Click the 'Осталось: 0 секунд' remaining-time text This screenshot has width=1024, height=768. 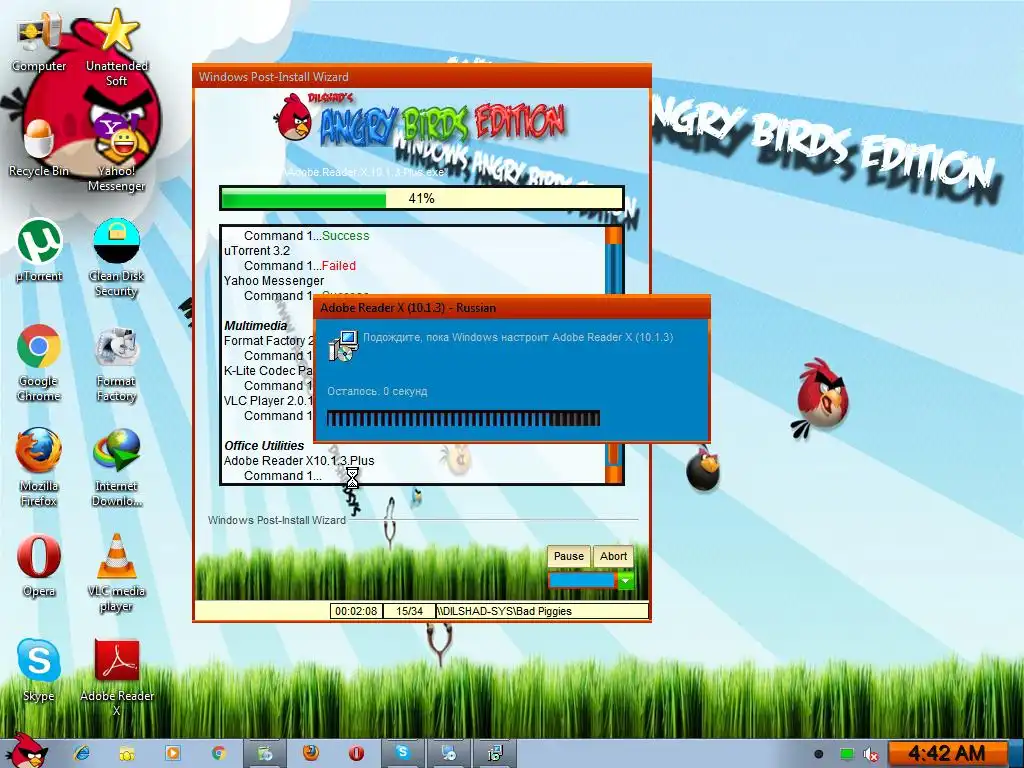(x=377, y=391)
